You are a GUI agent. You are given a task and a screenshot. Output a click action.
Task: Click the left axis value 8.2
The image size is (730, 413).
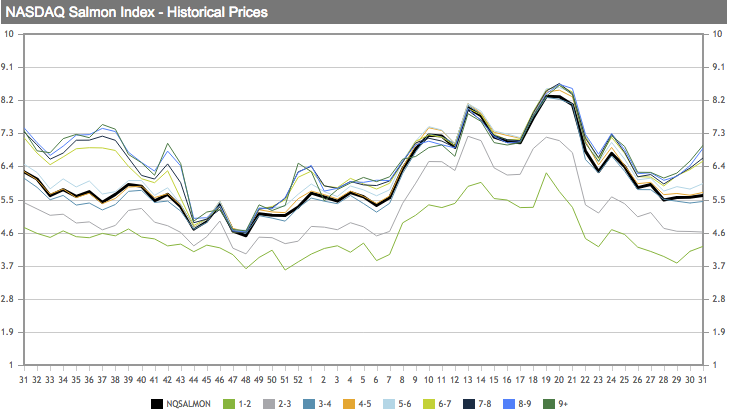8,100
